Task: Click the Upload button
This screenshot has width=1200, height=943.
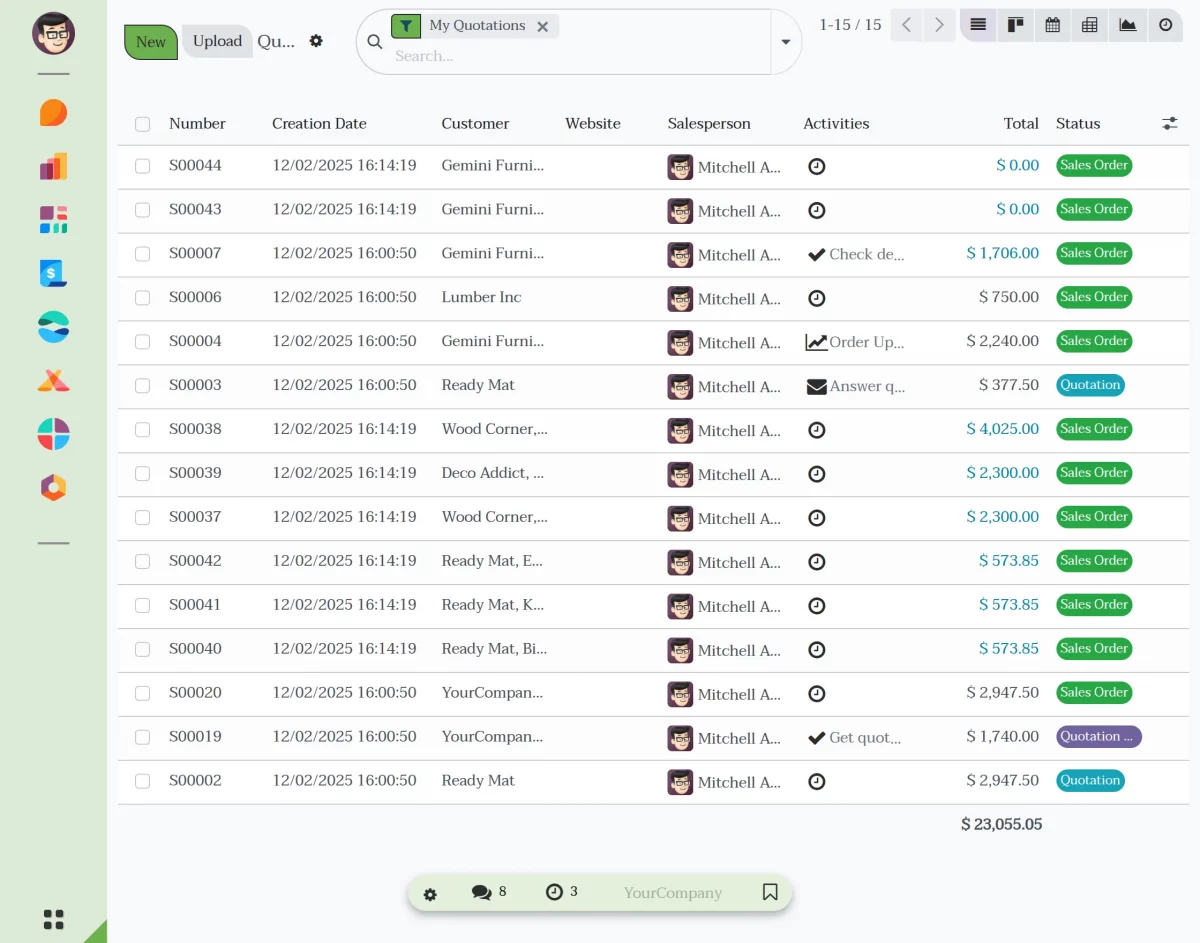Action: click(217, 41)
